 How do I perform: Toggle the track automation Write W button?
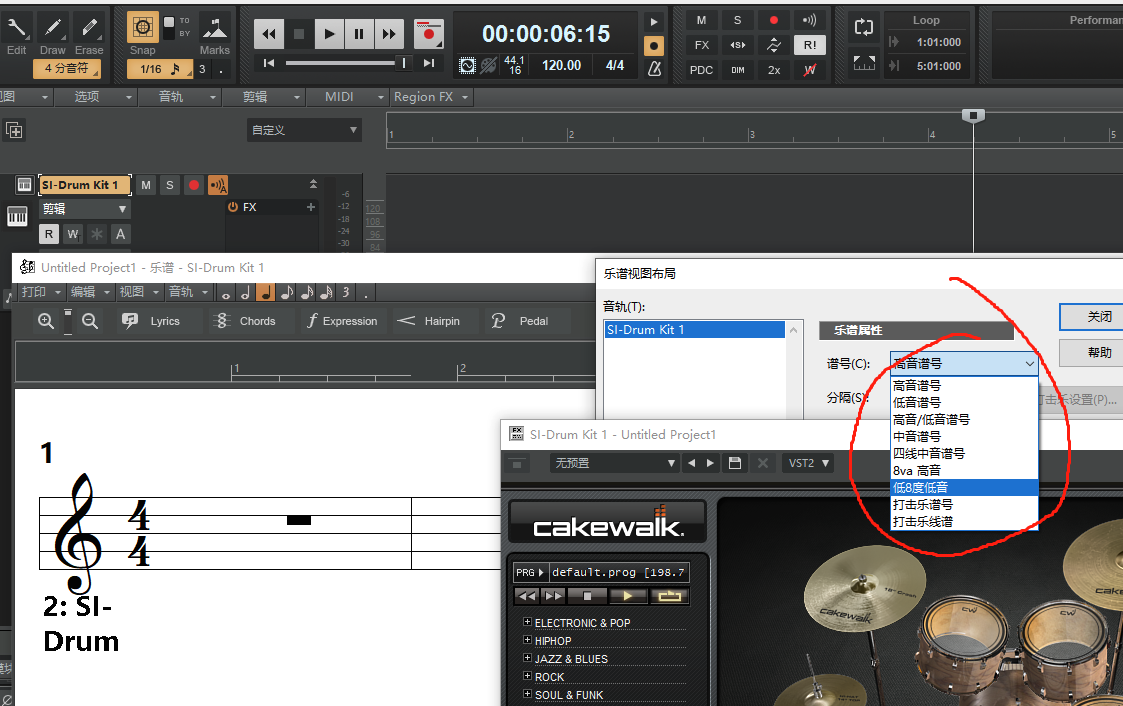click(x=72, y=234)
